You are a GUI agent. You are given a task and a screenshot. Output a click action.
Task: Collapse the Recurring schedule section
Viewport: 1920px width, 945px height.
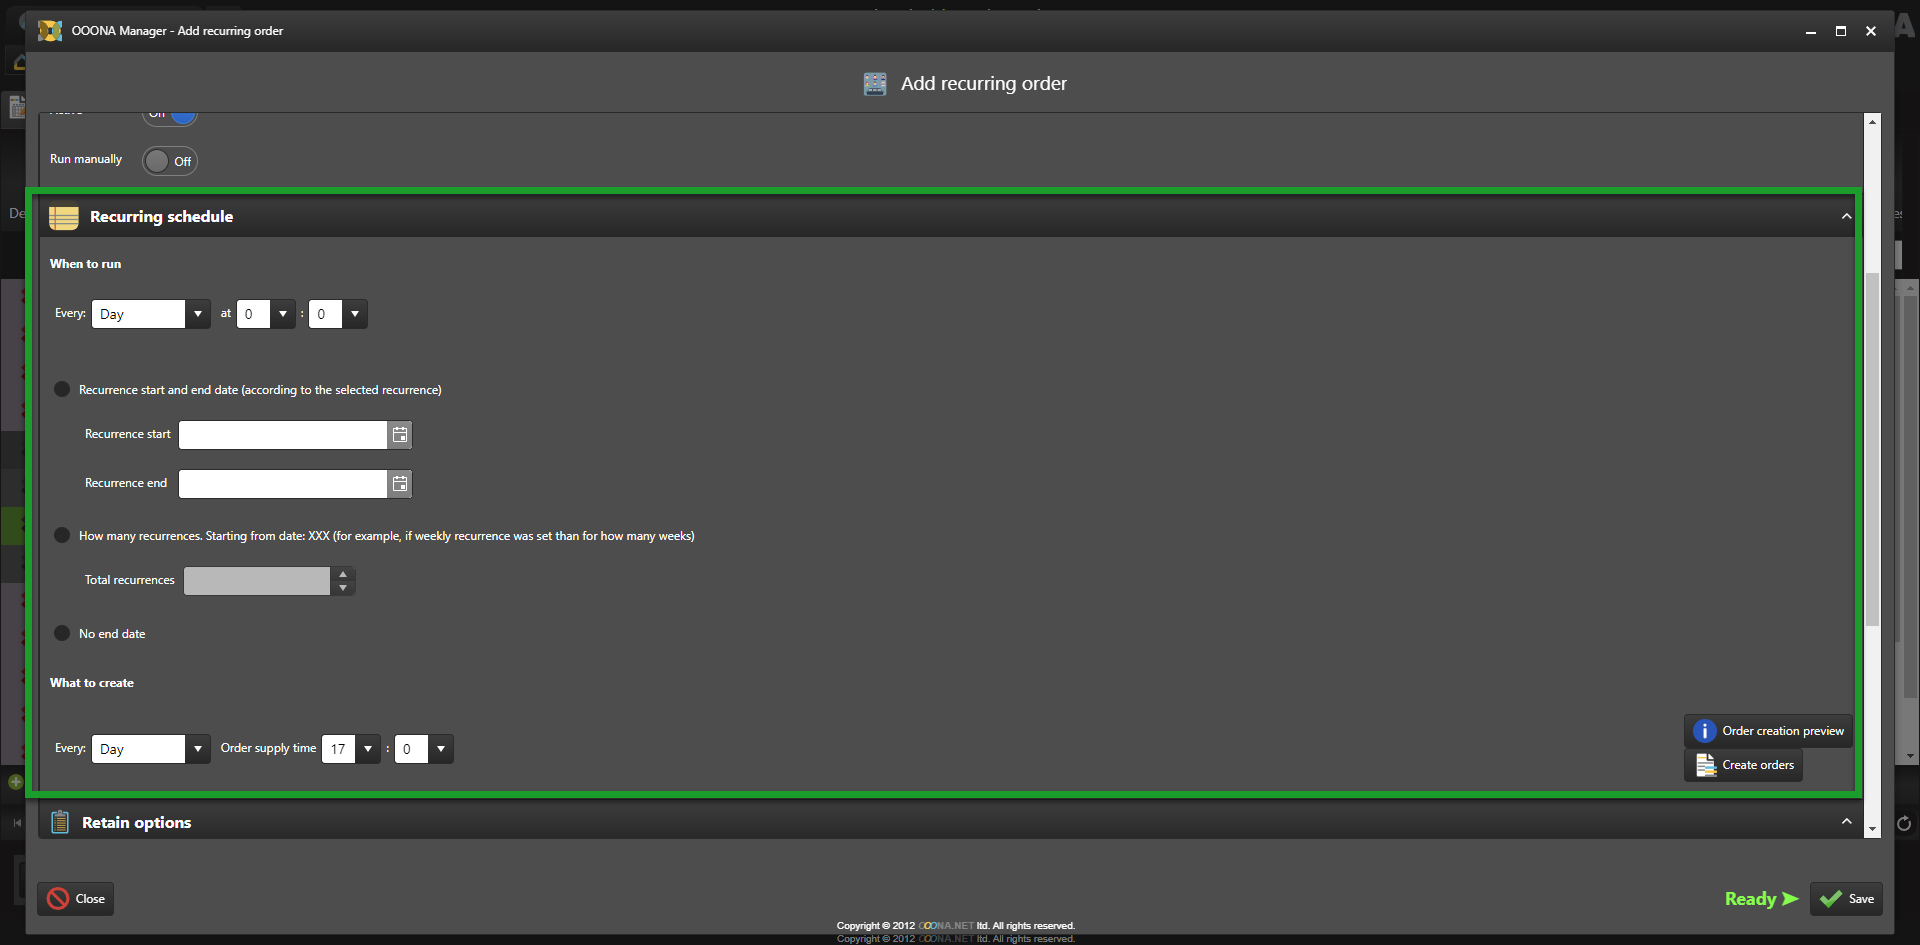(x=1846, y=217)
